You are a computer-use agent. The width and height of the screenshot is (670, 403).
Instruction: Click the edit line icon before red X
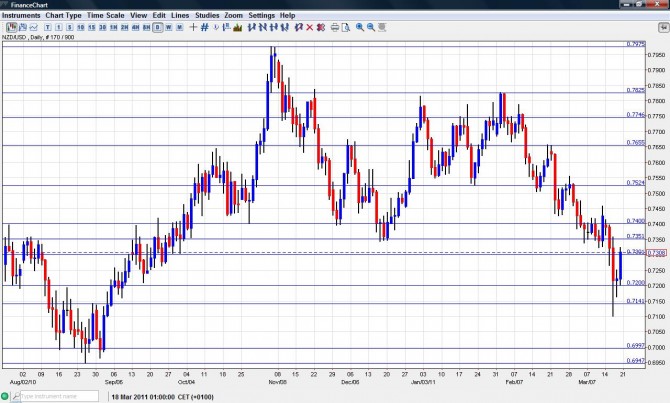[299, 27]
